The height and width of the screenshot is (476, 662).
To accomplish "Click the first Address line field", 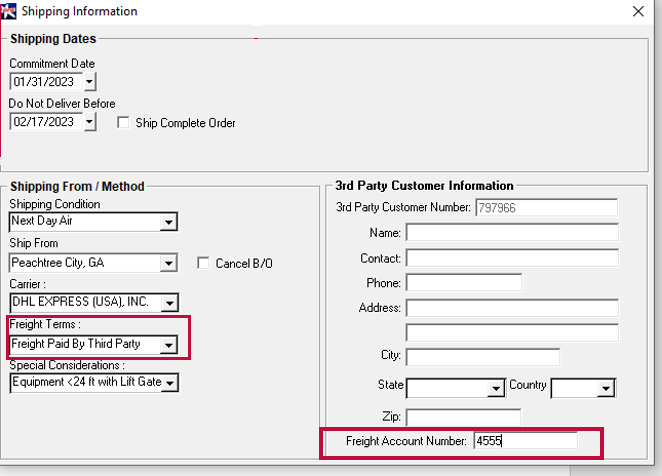I will (x=511, y=308).
